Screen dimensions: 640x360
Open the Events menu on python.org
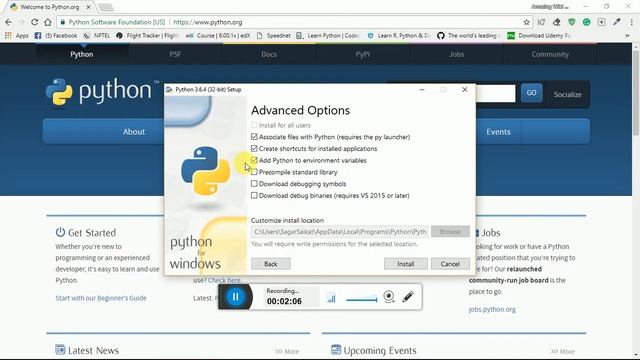tap(498, 132)
